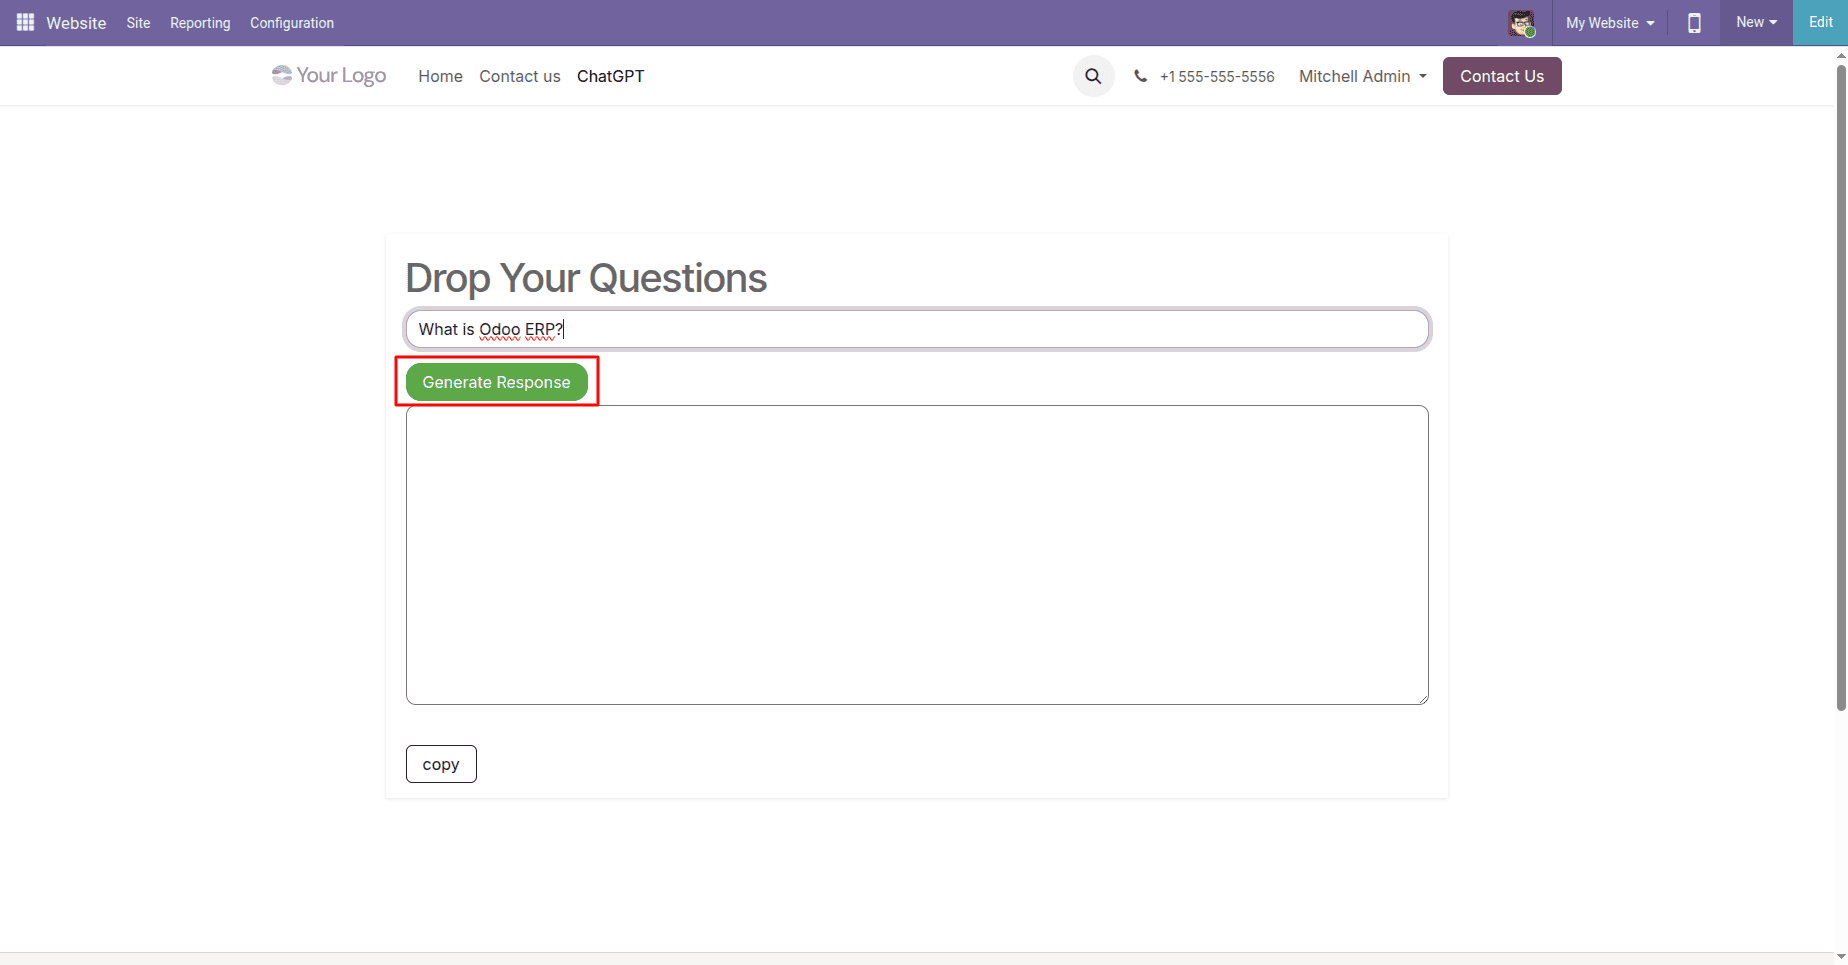Open the Configuration menu
The height and width of the screenshot is (965, 1848).
pyautogui.click(x=292, y=23)
